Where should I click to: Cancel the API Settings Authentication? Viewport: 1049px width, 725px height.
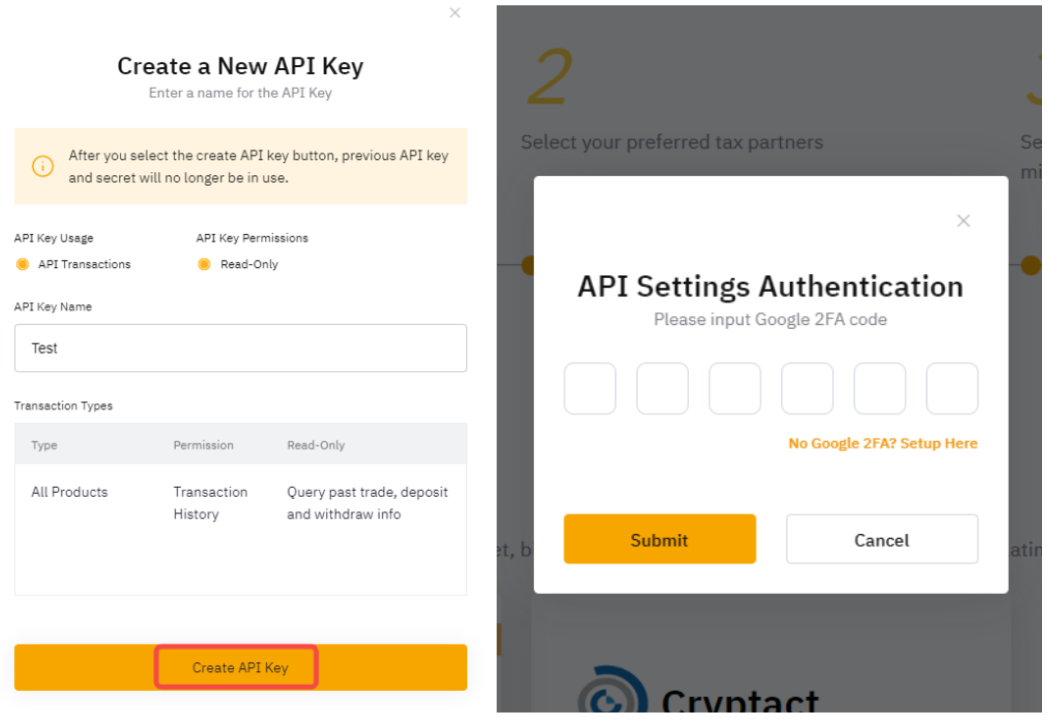(x=881, y=539)
